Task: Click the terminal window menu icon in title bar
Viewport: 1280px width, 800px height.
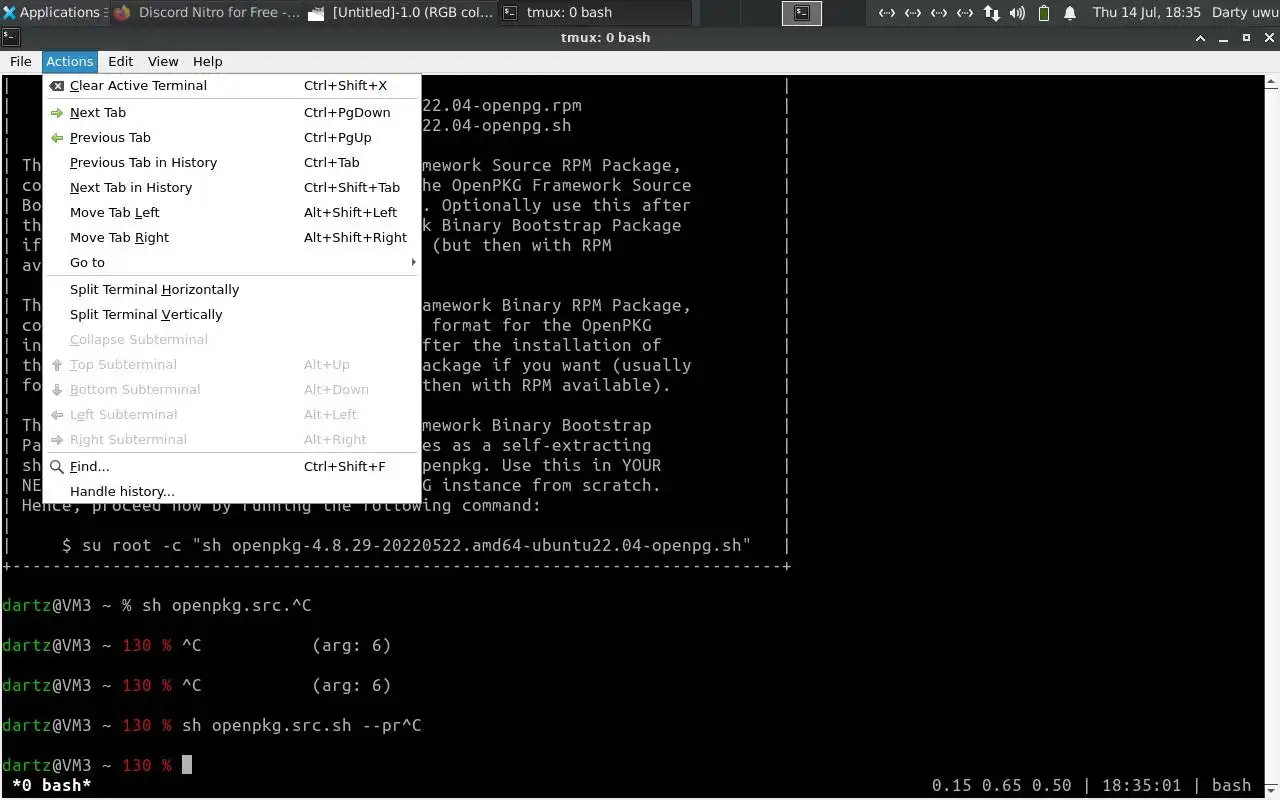Action: [10, 37]
